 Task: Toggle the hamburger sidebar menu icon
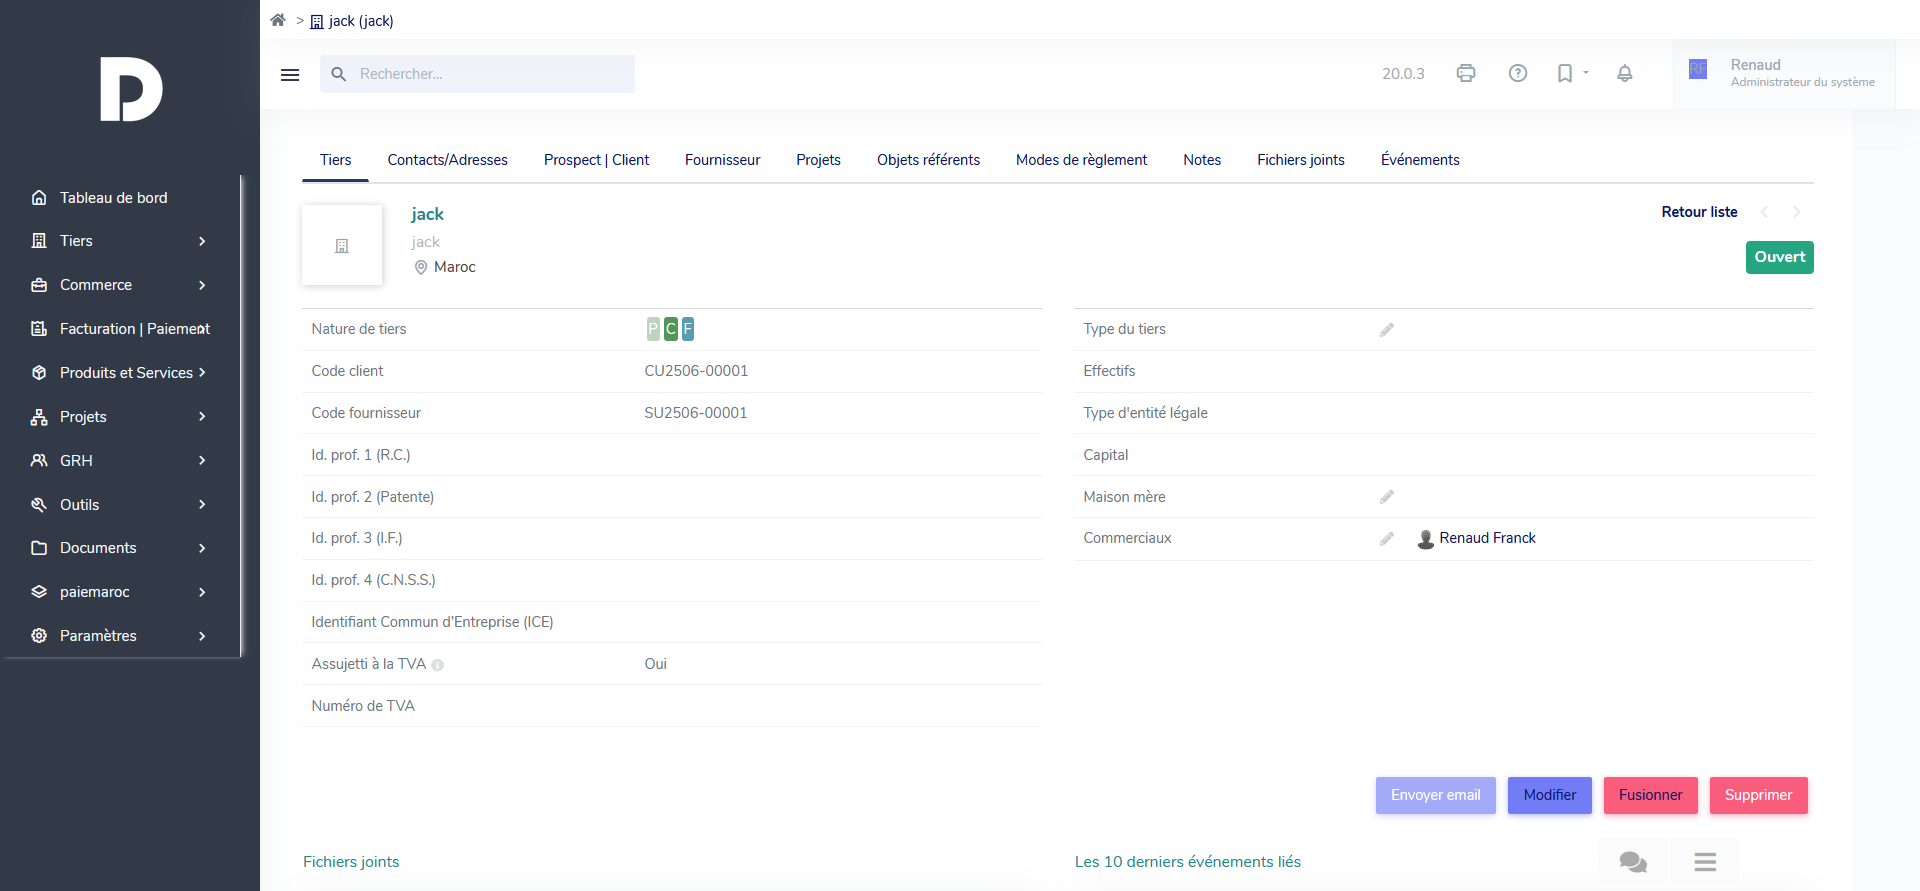(290, 75)
